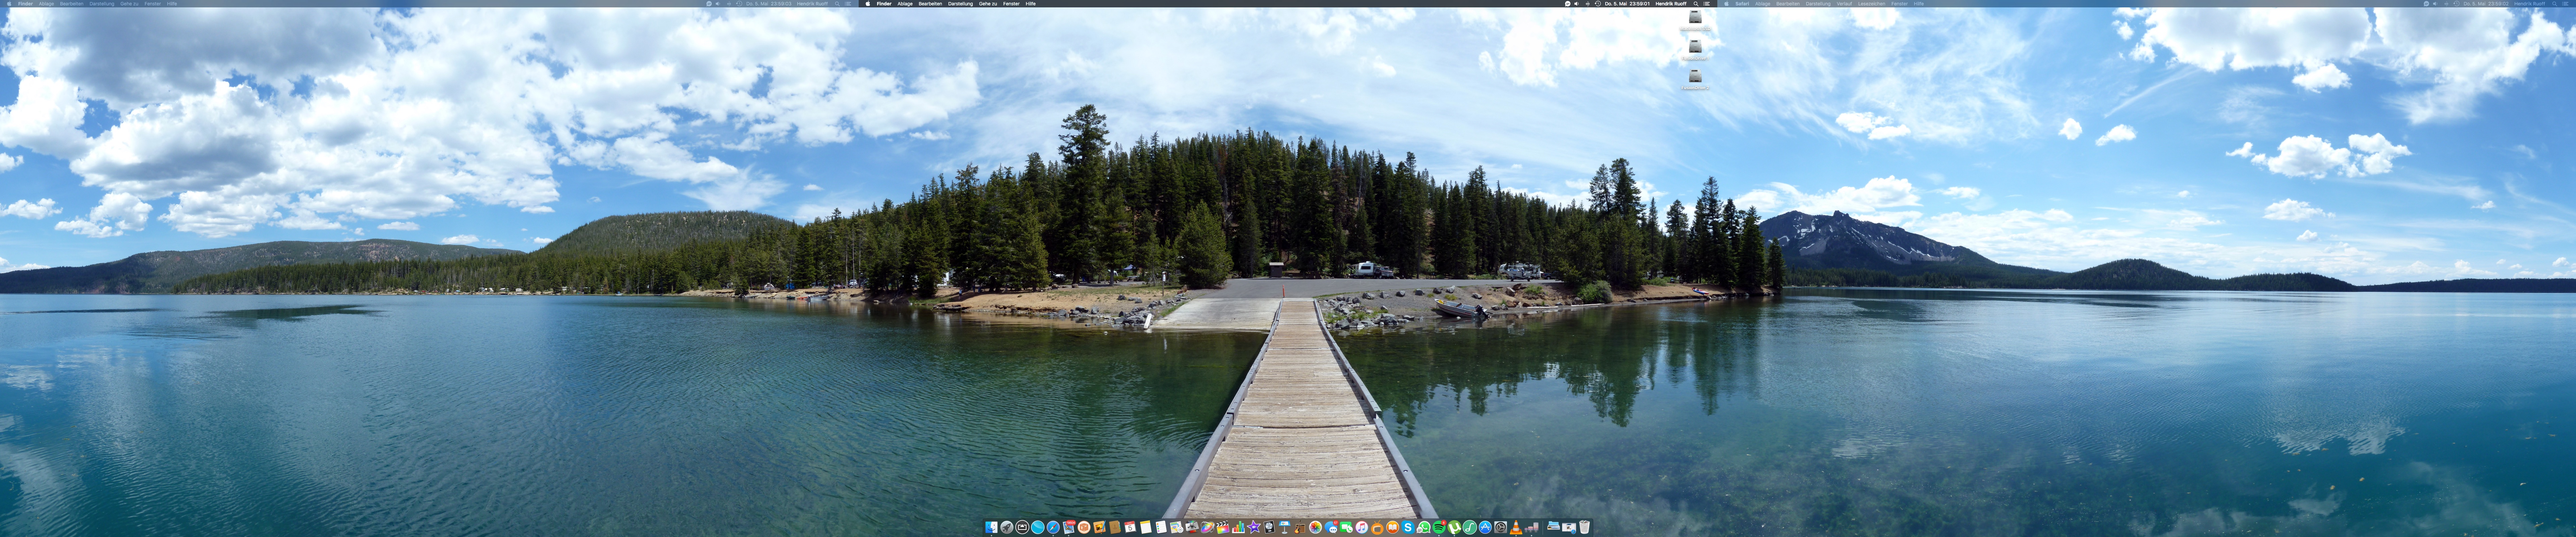Screen dimensions: 2576x537
Task: Open Darstellung menu on center display
Action: [x=961, y=4]
